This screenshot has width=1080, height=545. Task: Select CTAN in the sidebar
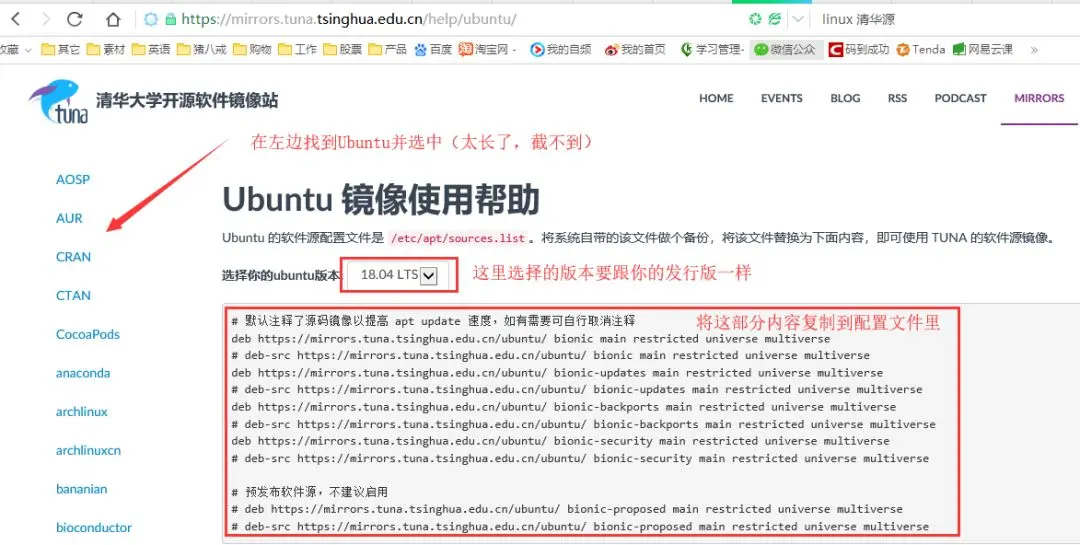(x=73, y=295)
